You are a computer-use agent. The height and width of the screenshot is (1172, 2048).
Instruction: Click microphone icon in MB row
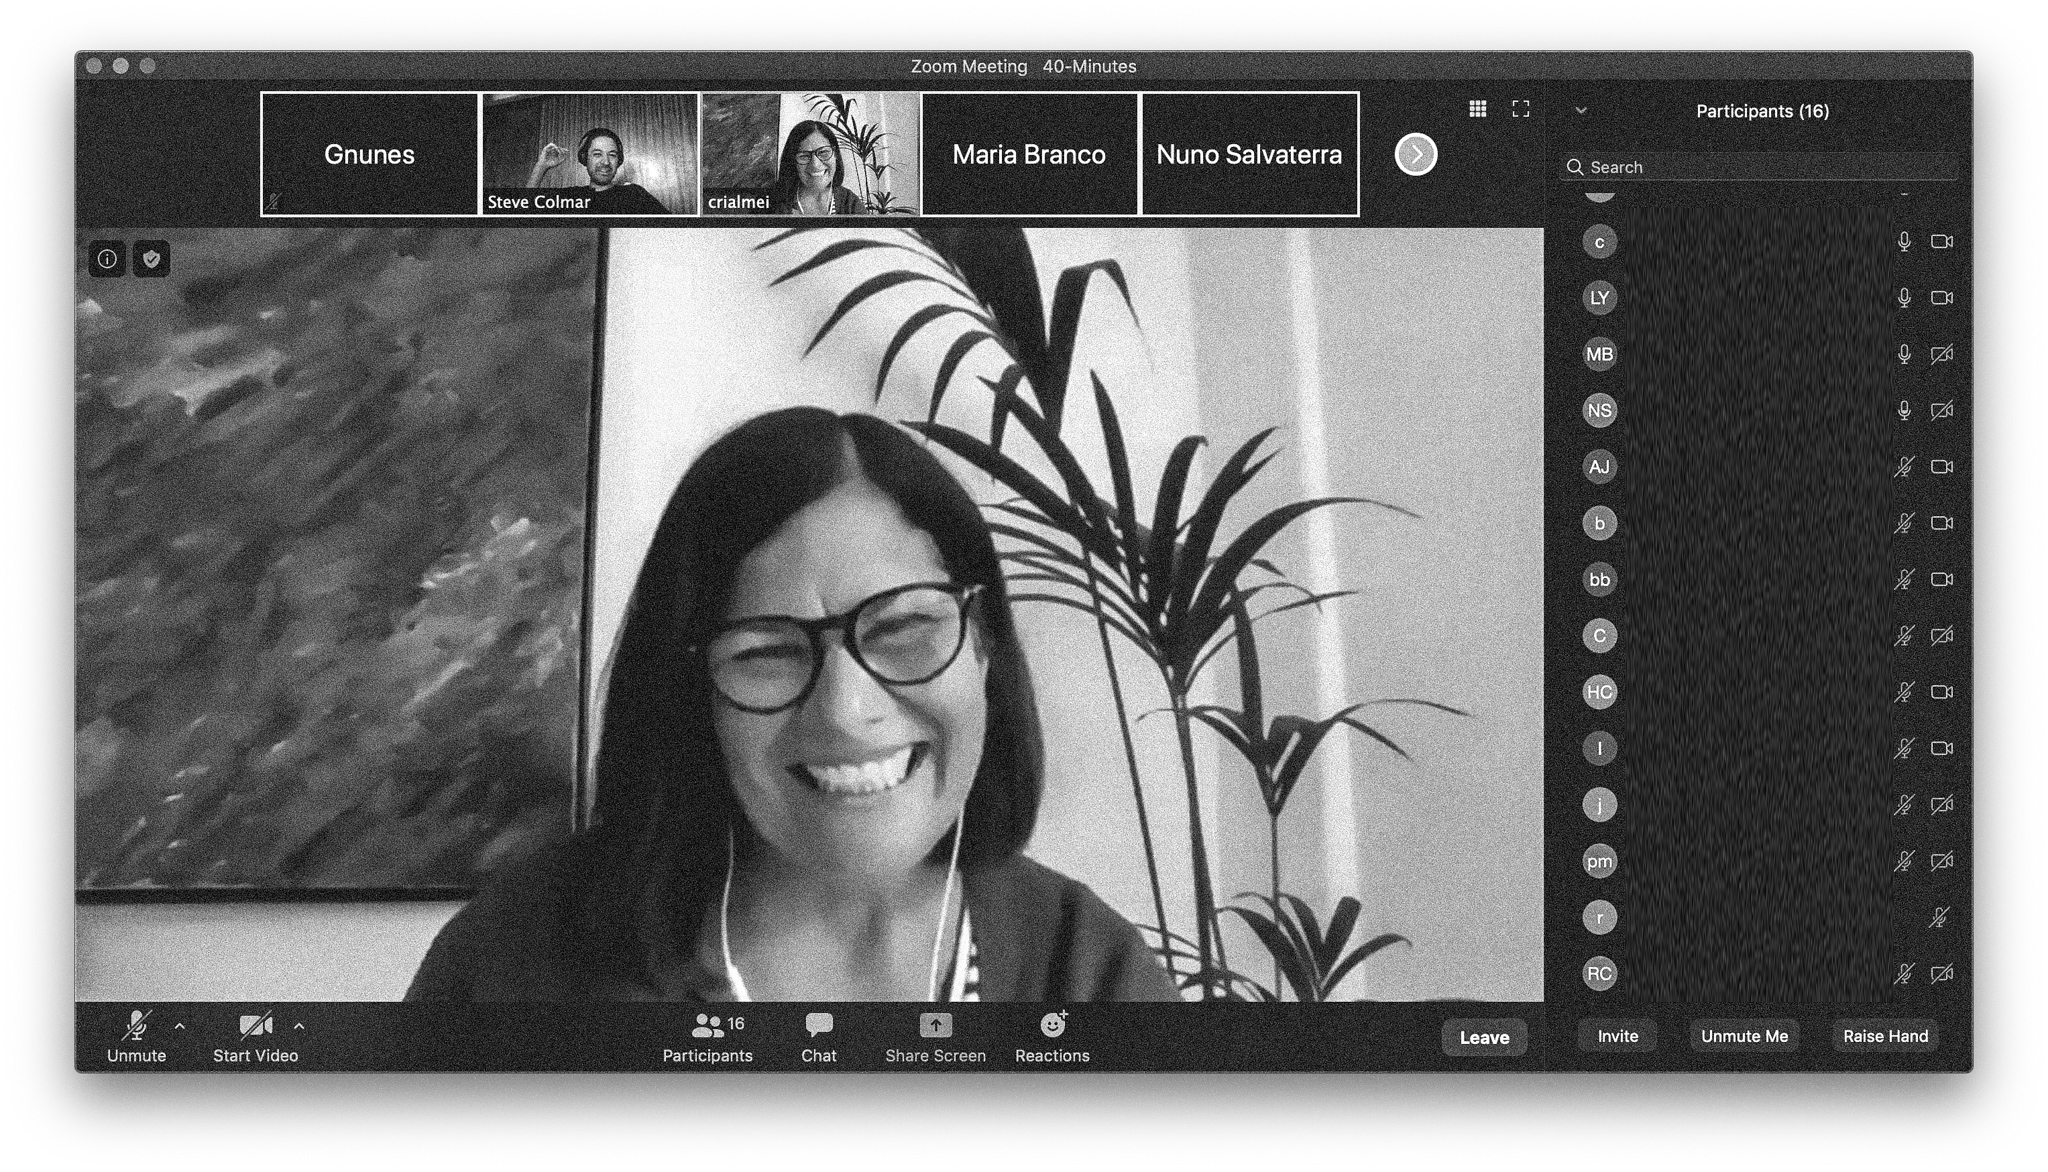click(x=1904, y=354)
